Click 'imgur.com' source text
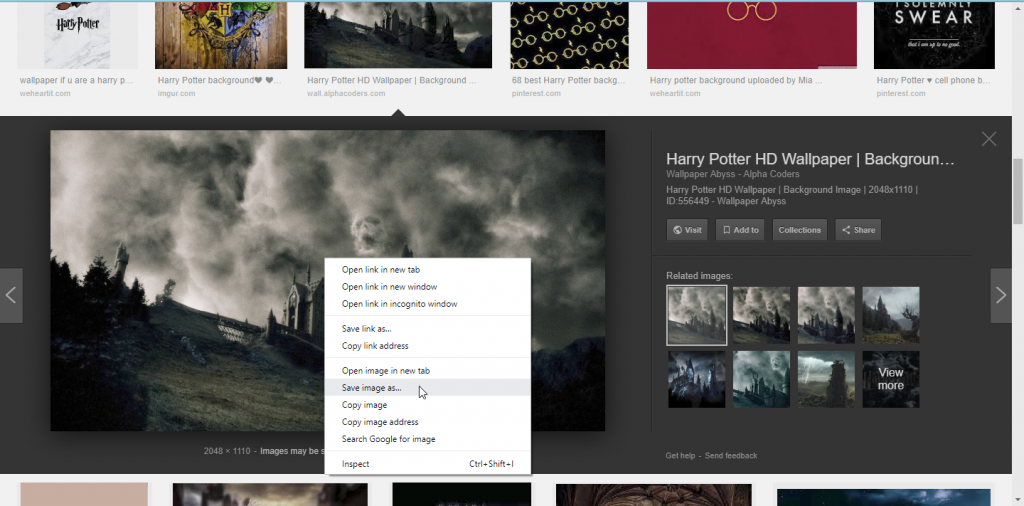Image resolution: width=1024 pixels, height=506 pixels. [x=176, y=93]
